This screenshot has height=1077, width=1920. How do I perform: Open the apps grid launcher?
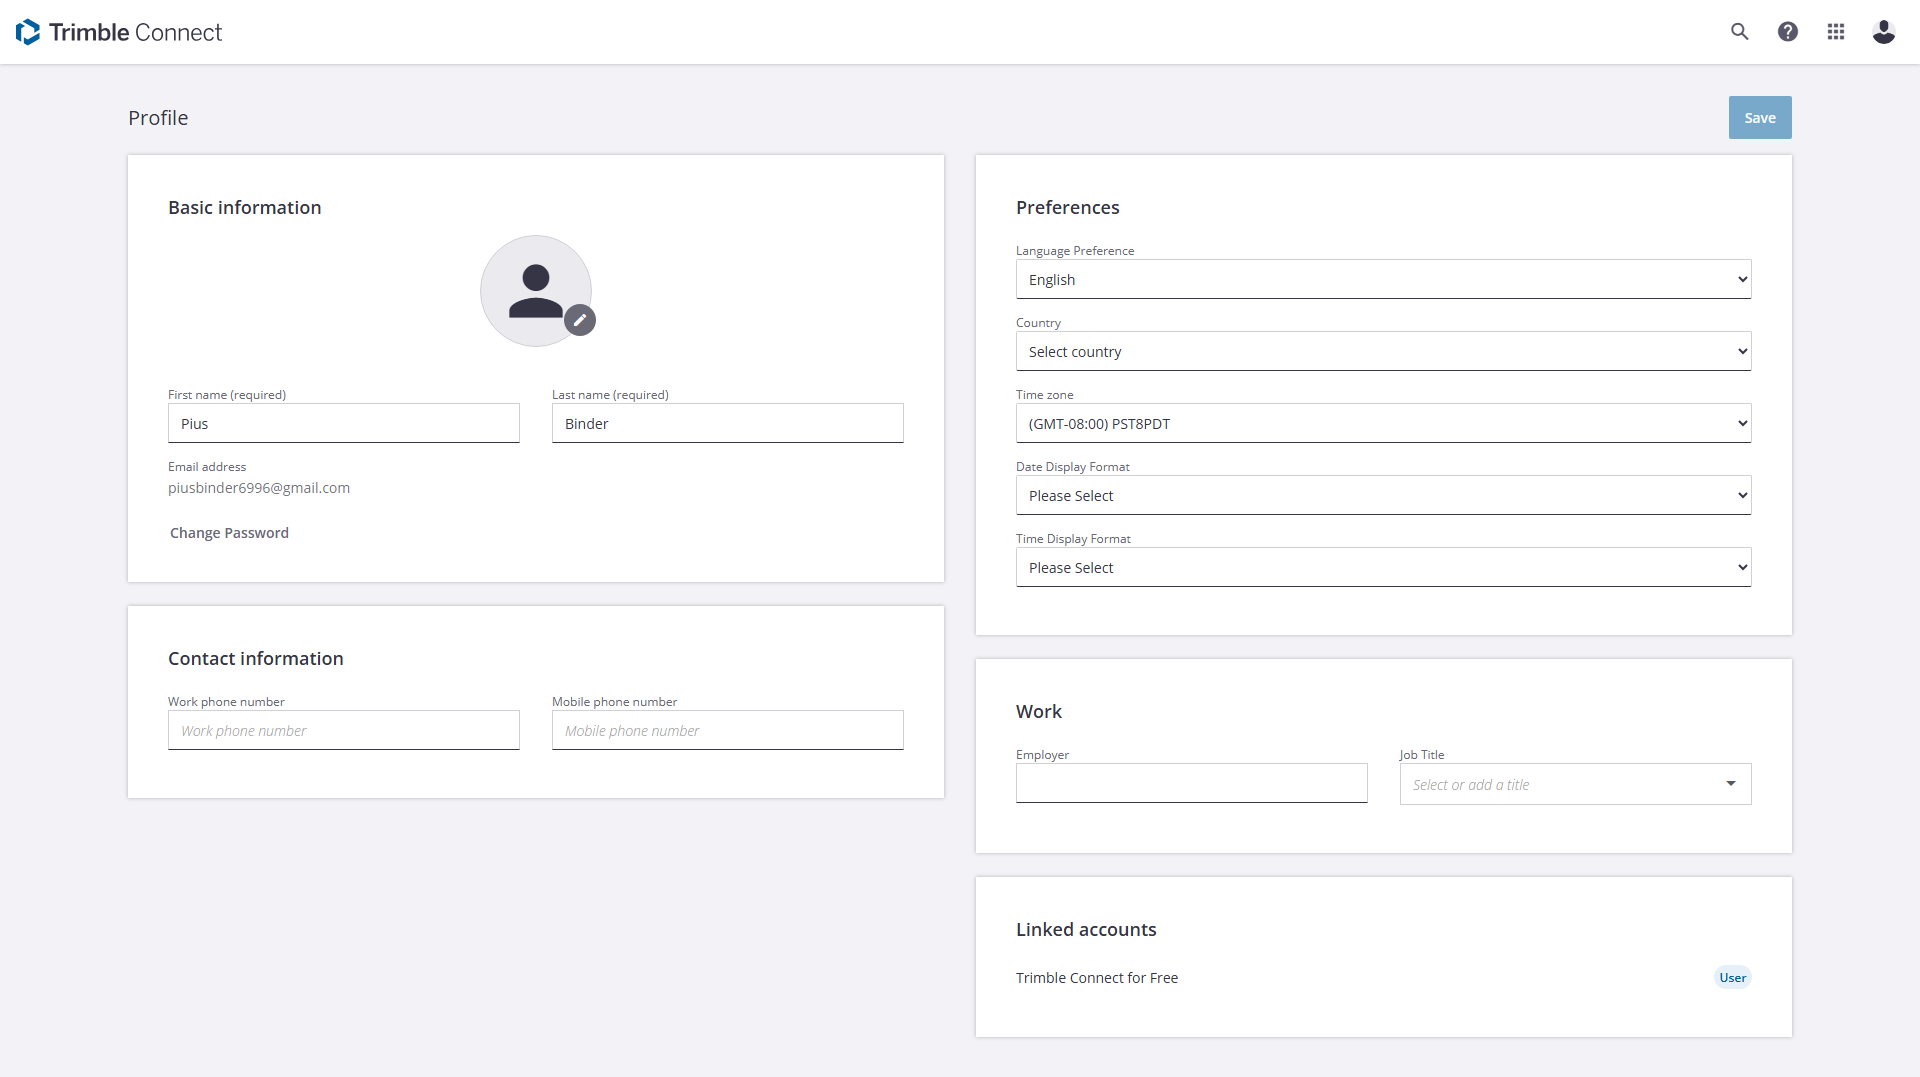[x=1835, y=32]
